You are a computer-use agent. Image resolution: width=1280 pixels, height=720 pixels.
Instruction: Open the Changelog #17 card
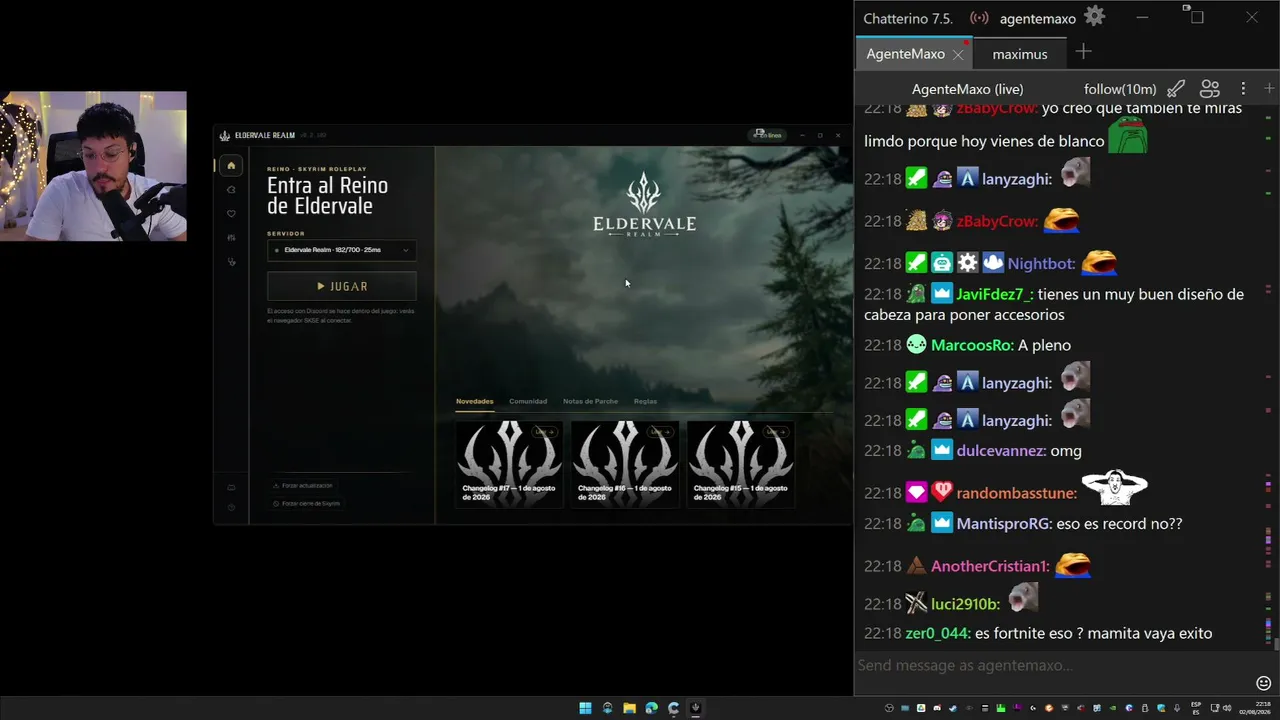tap(509, 464)
